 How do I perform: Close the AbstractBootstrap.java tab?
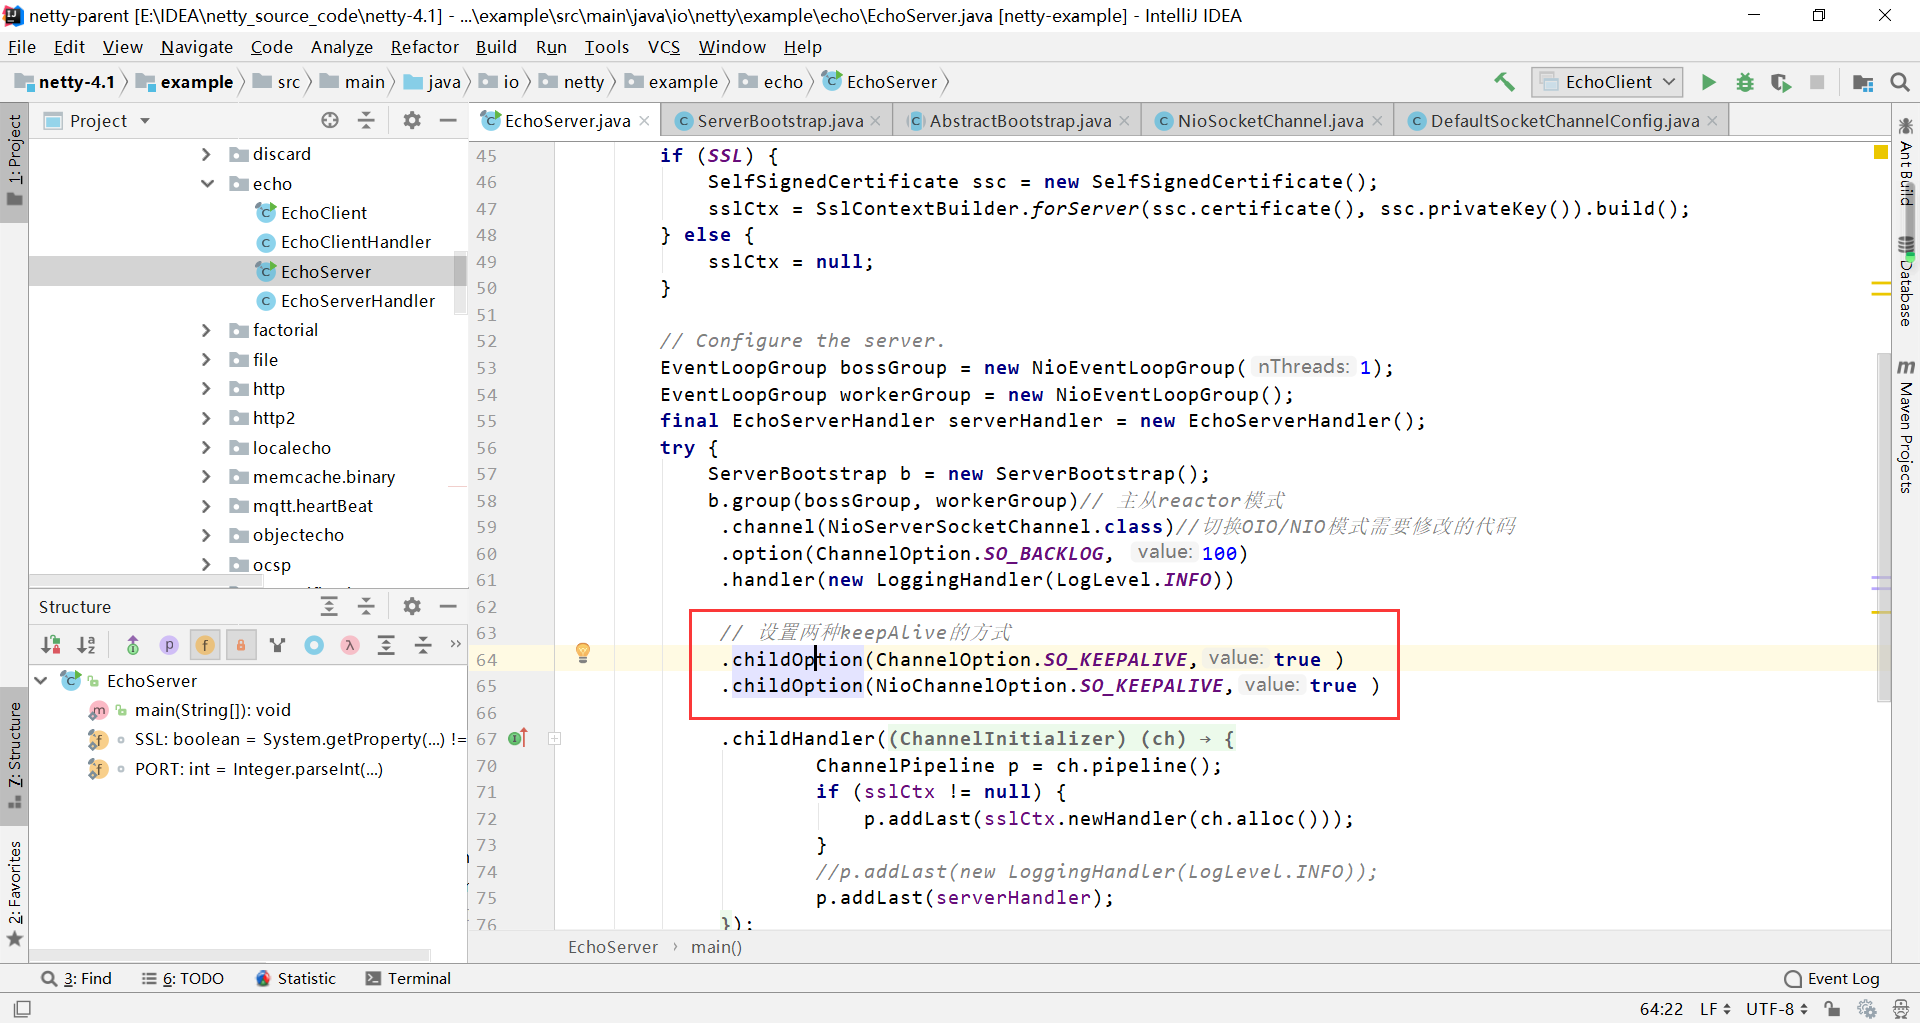tap(1124, 121)
